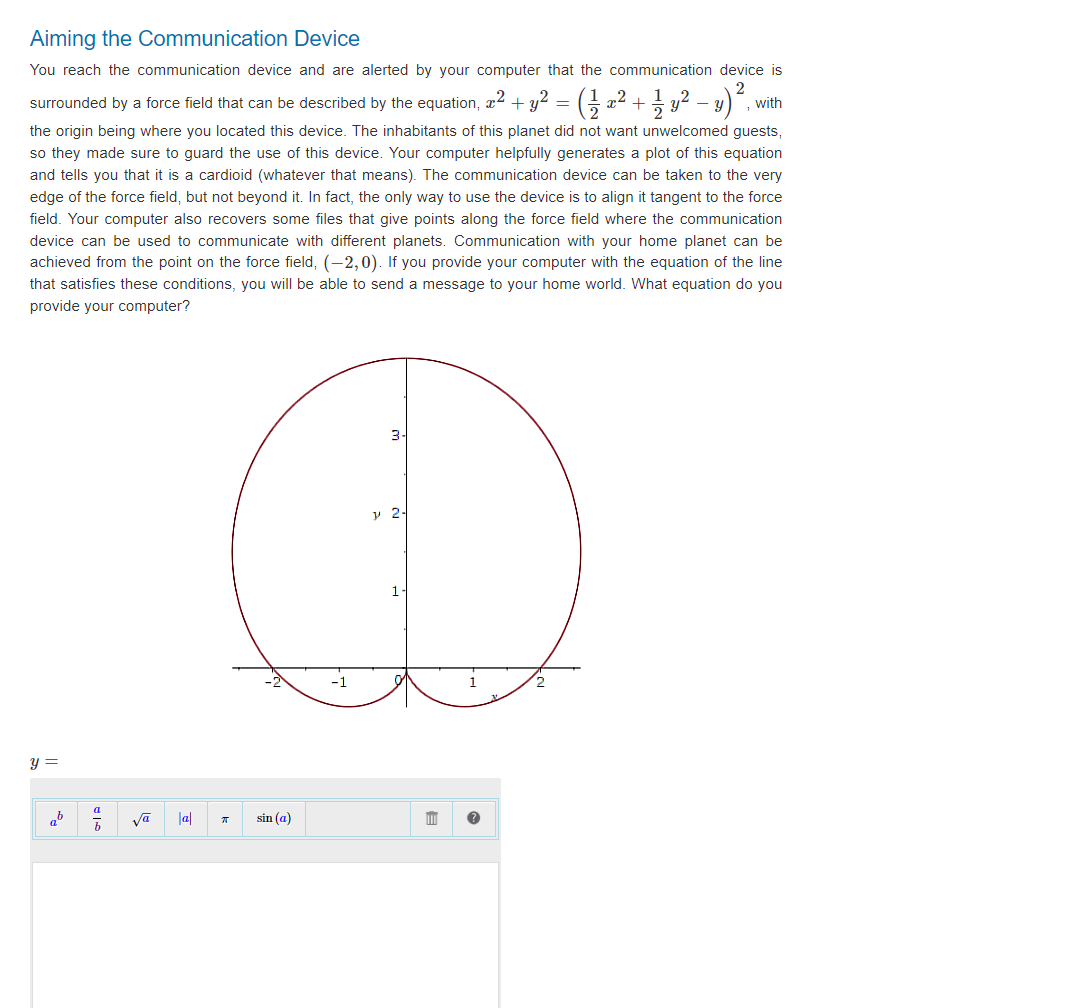Insert the π symbol from the toolbar

pyautogui.click(x=224, y=818)
